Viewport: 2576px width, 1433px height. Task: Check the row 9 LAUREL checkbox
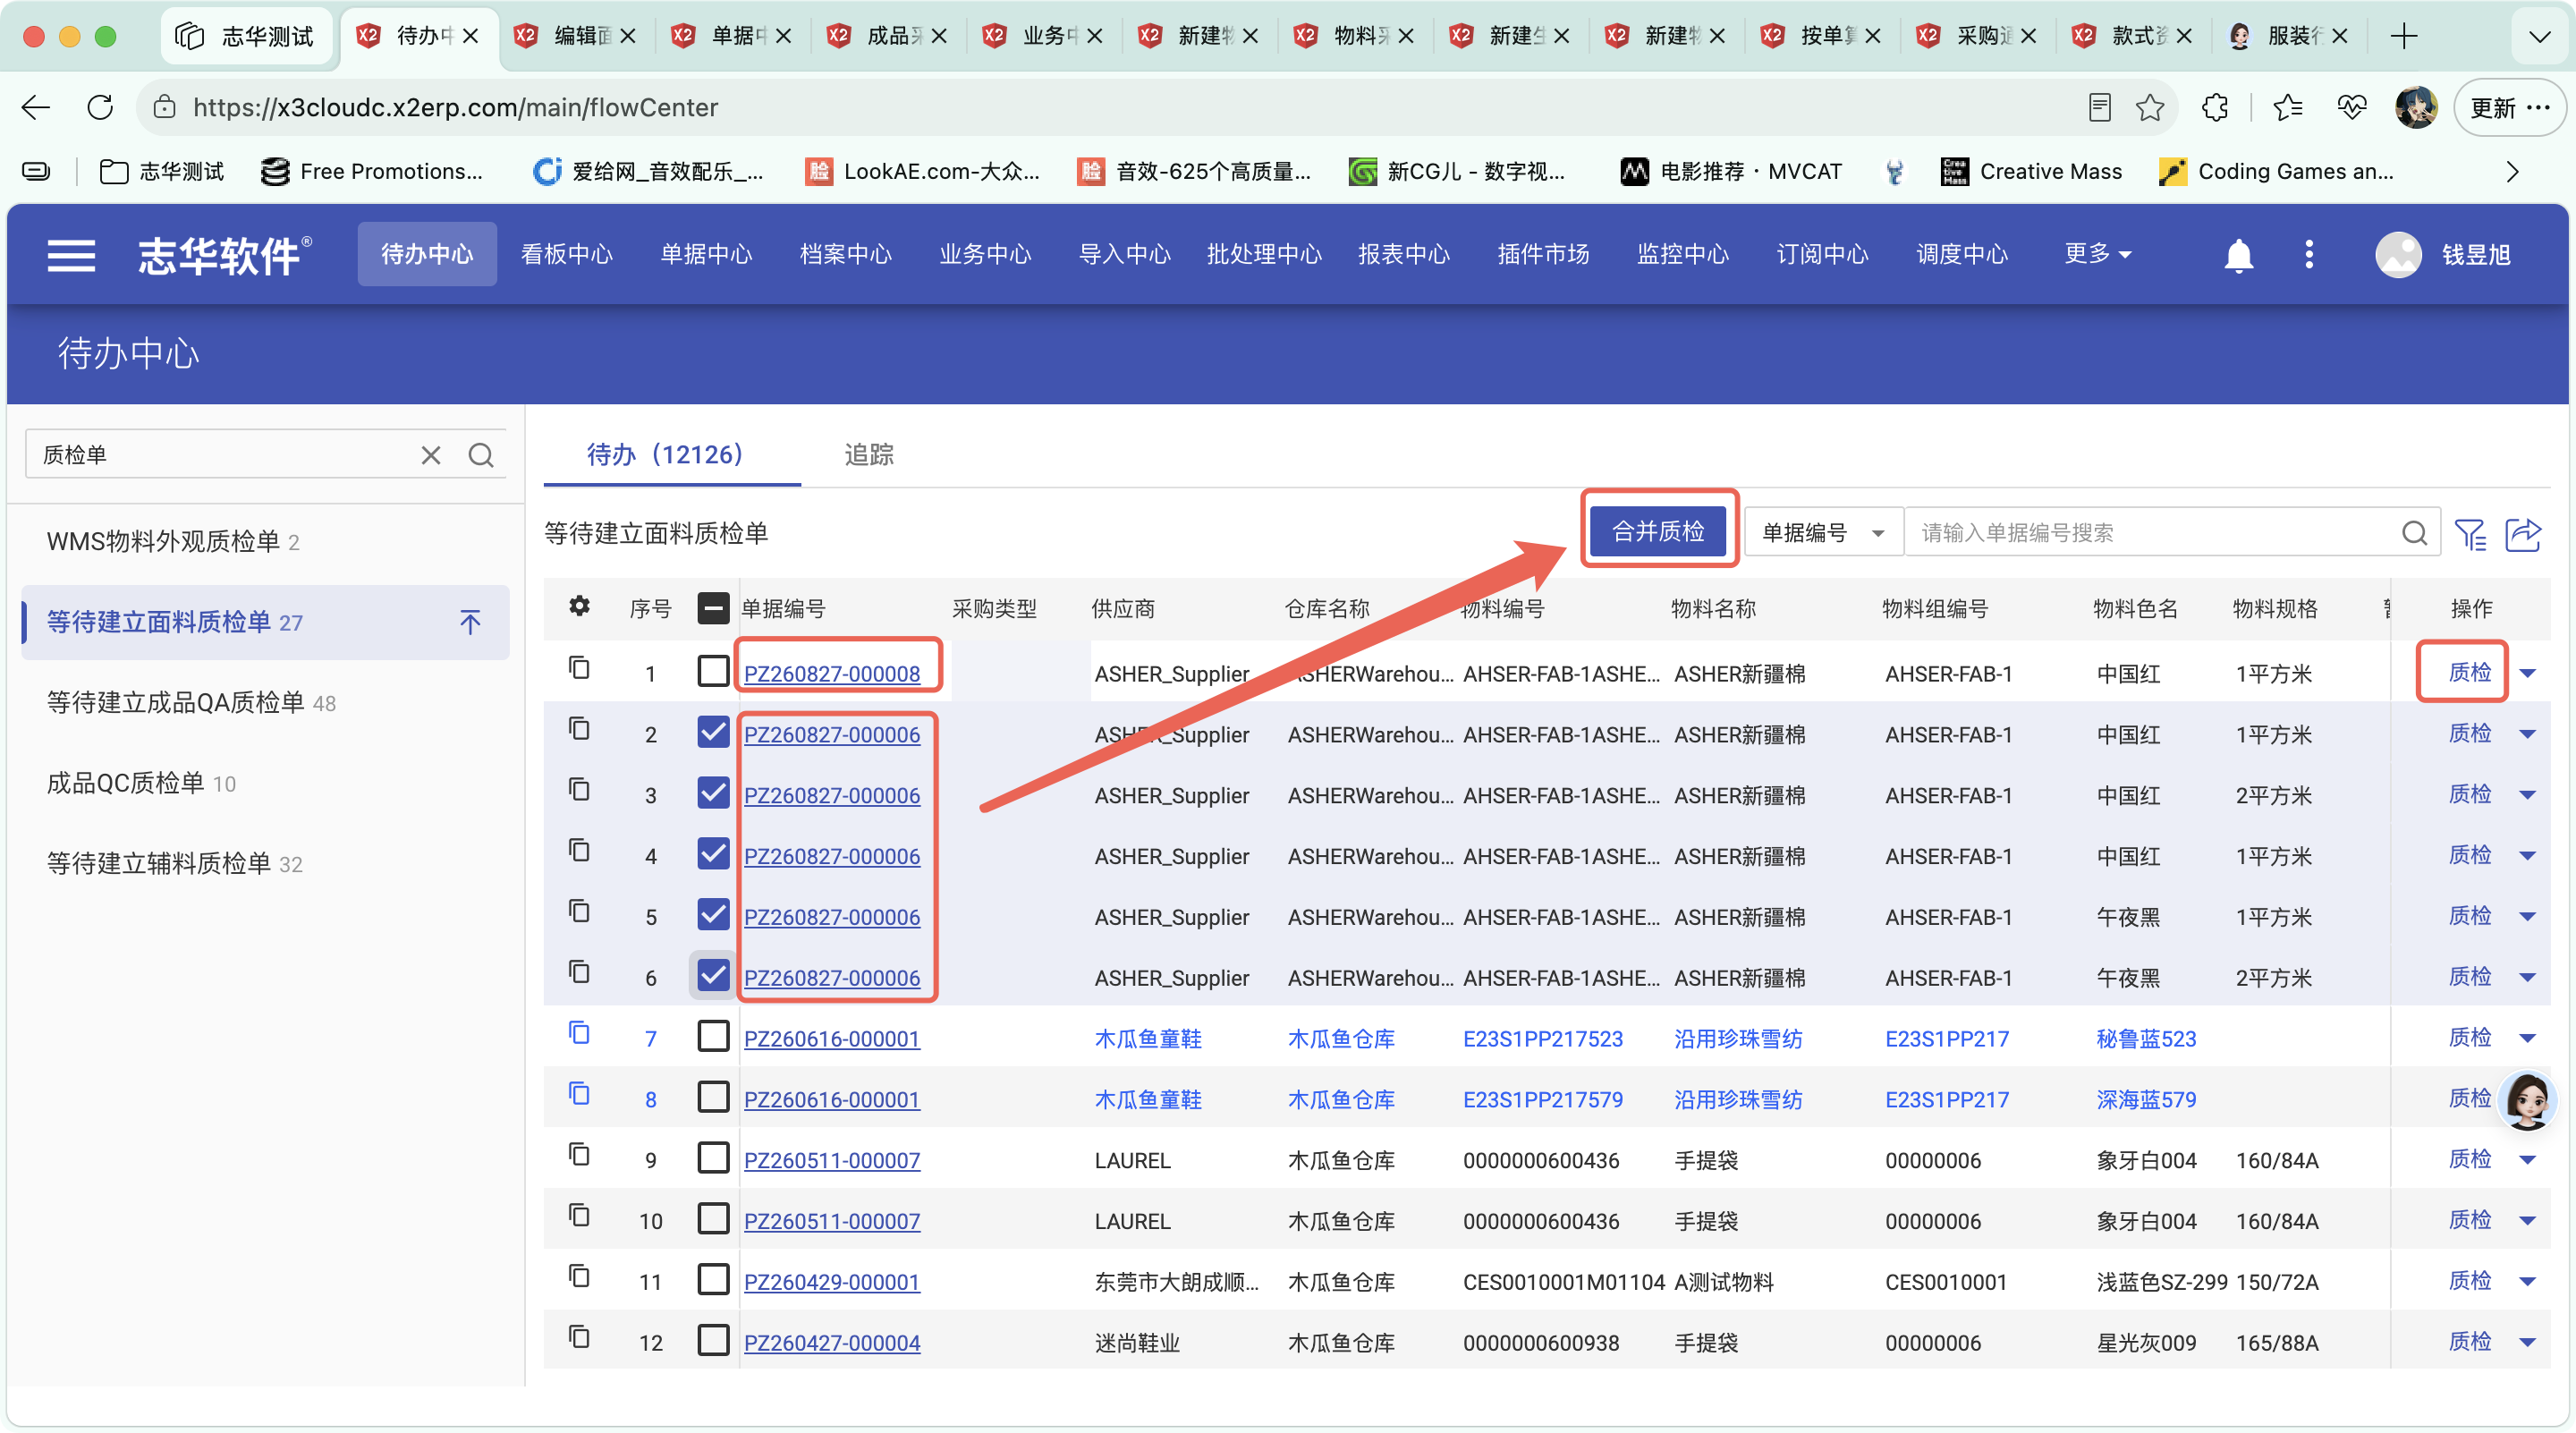tap(713, 1157)
